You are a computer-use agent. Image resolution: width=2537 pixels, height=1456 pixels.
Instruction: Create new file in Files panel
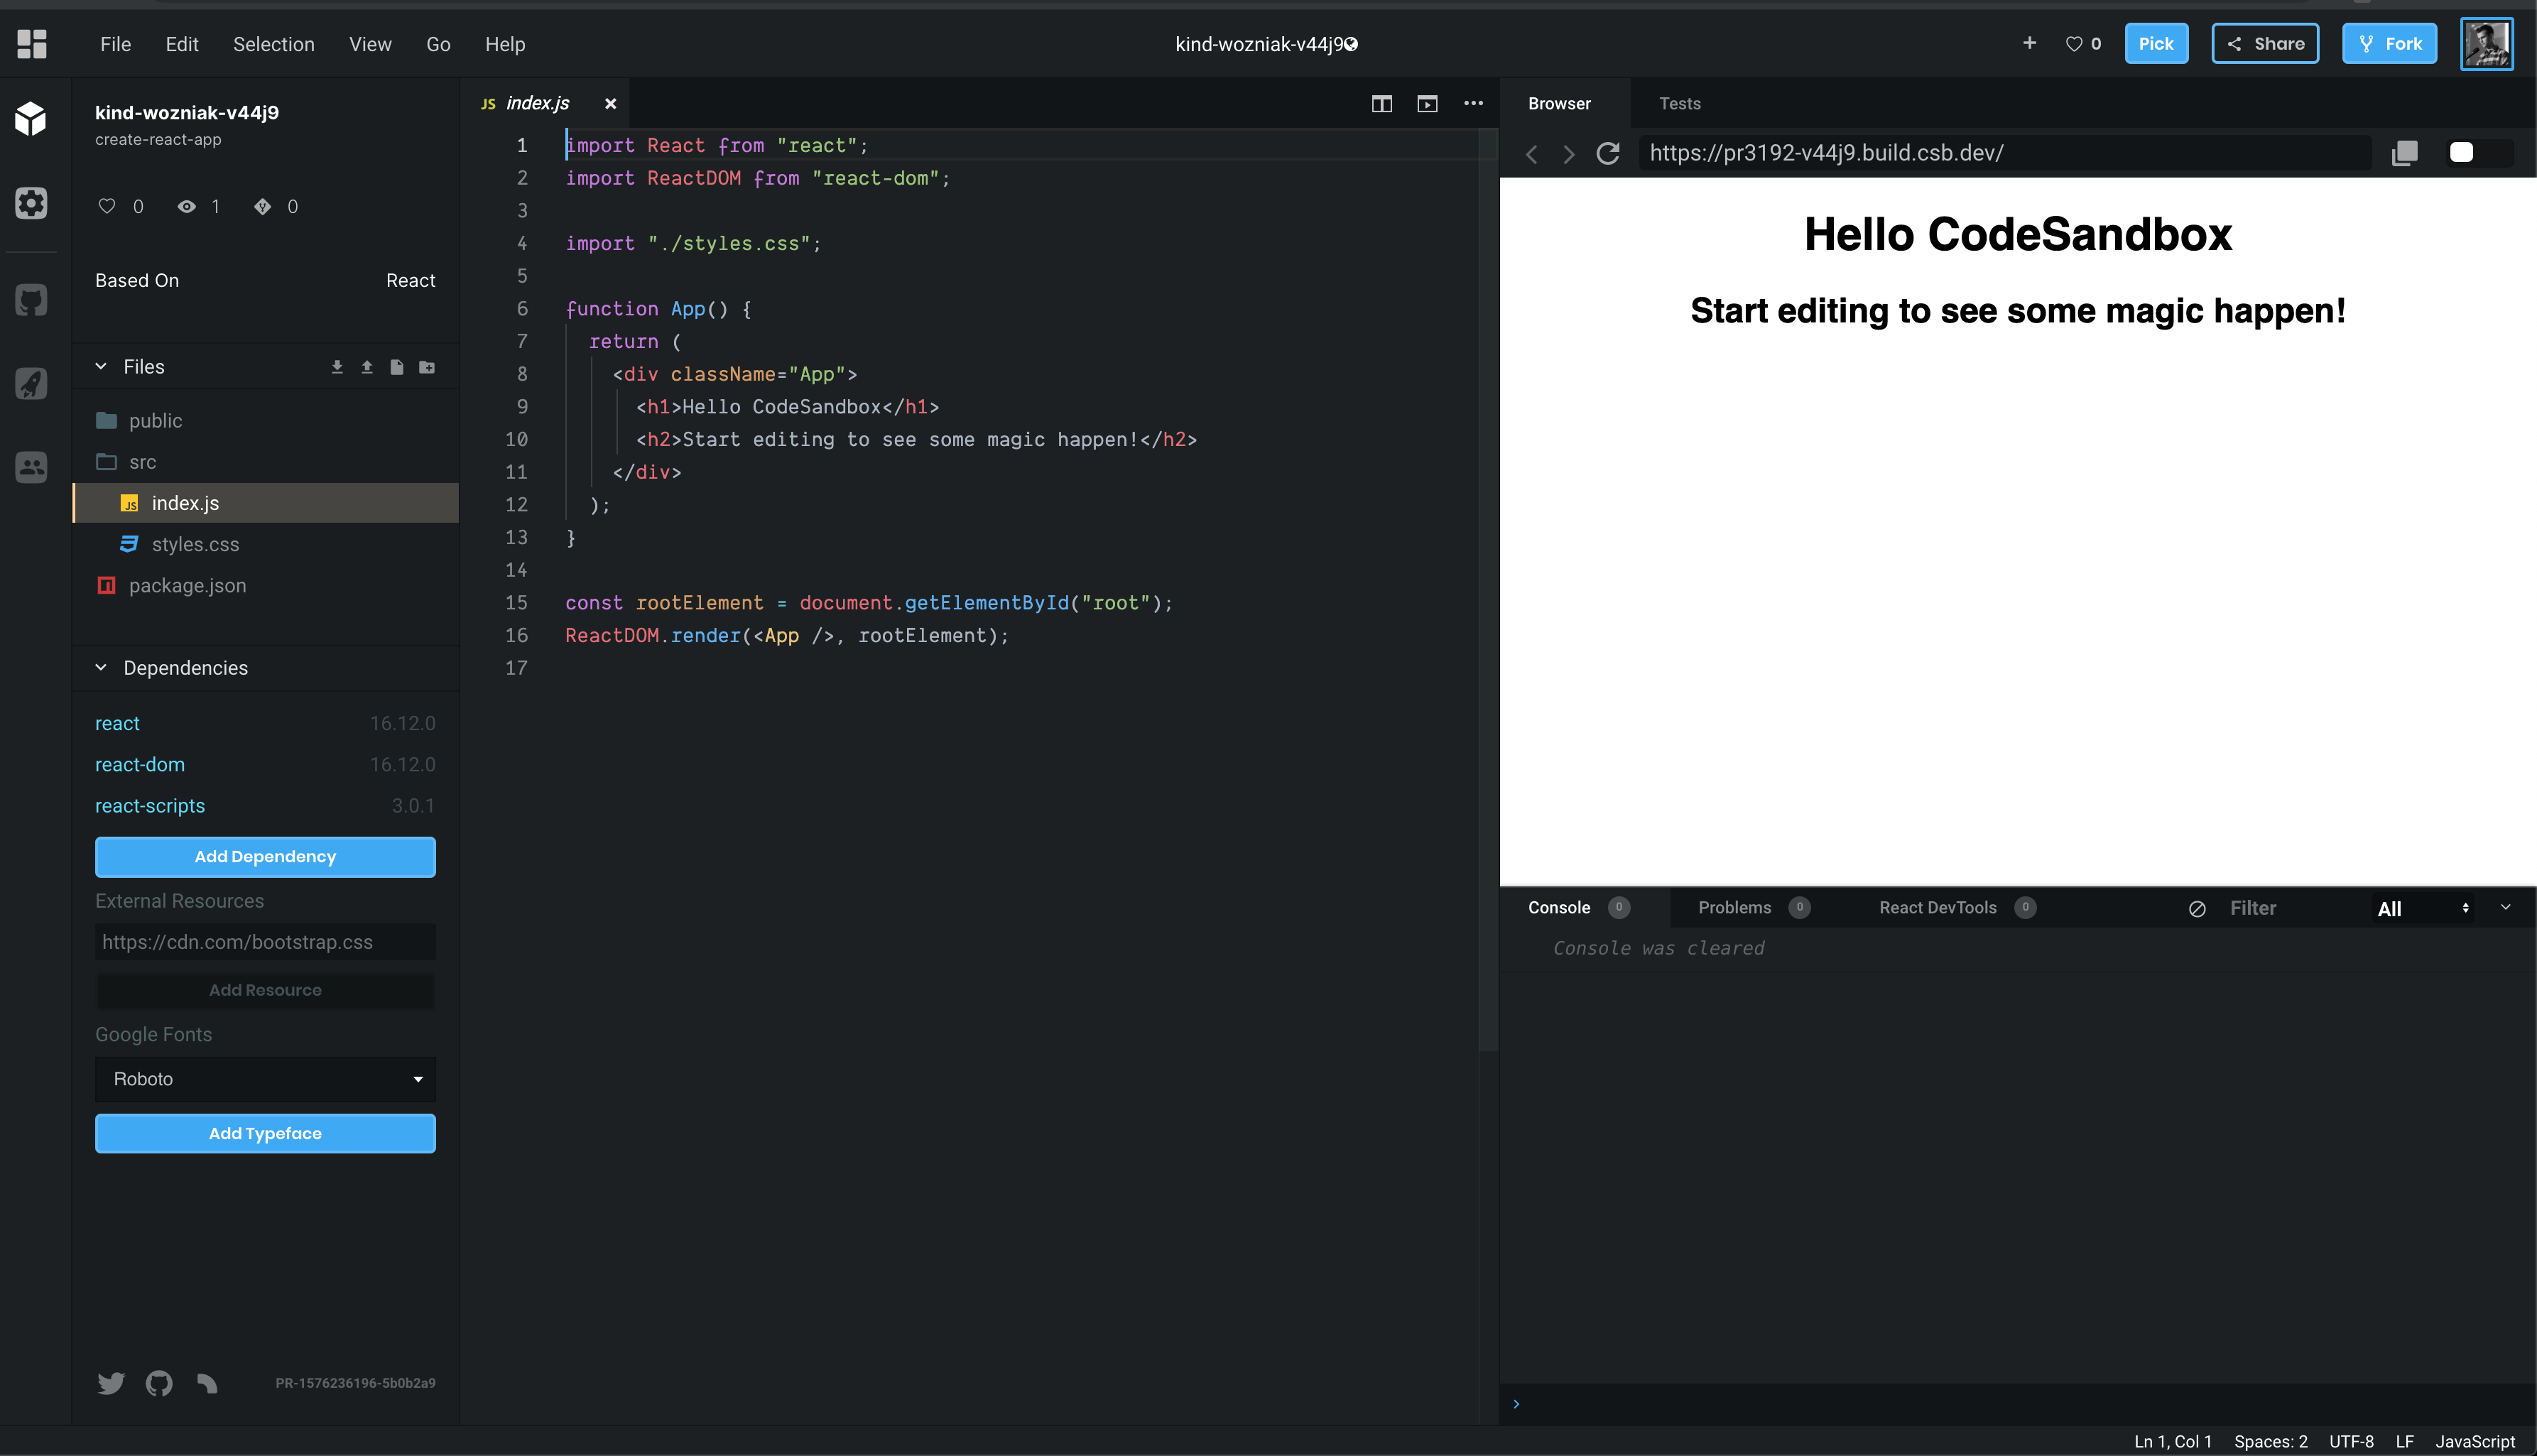(x=397, y=367)
